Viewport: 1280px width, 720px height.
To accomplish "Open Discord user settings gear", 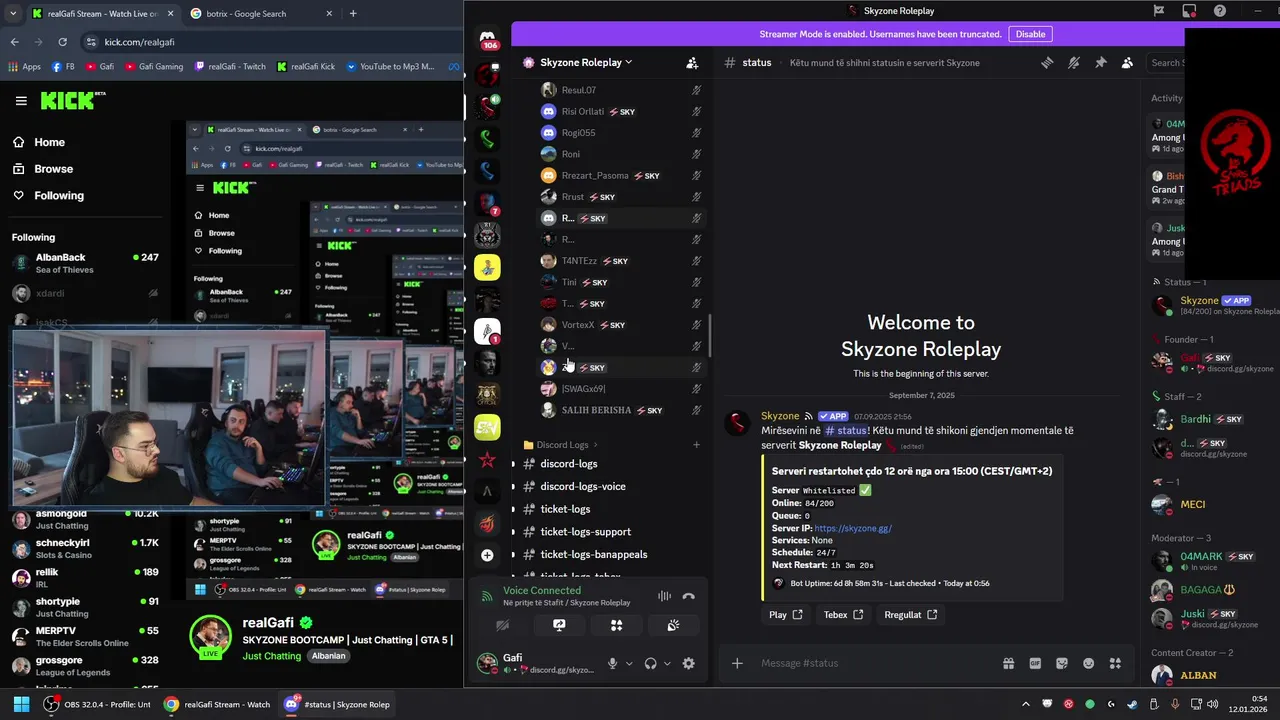I will pos(688,663).
